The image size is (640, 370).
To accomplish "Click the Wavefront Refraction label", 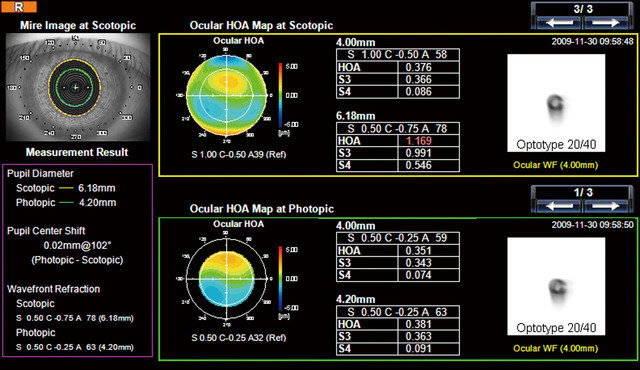I will click(x=53, y=289).
